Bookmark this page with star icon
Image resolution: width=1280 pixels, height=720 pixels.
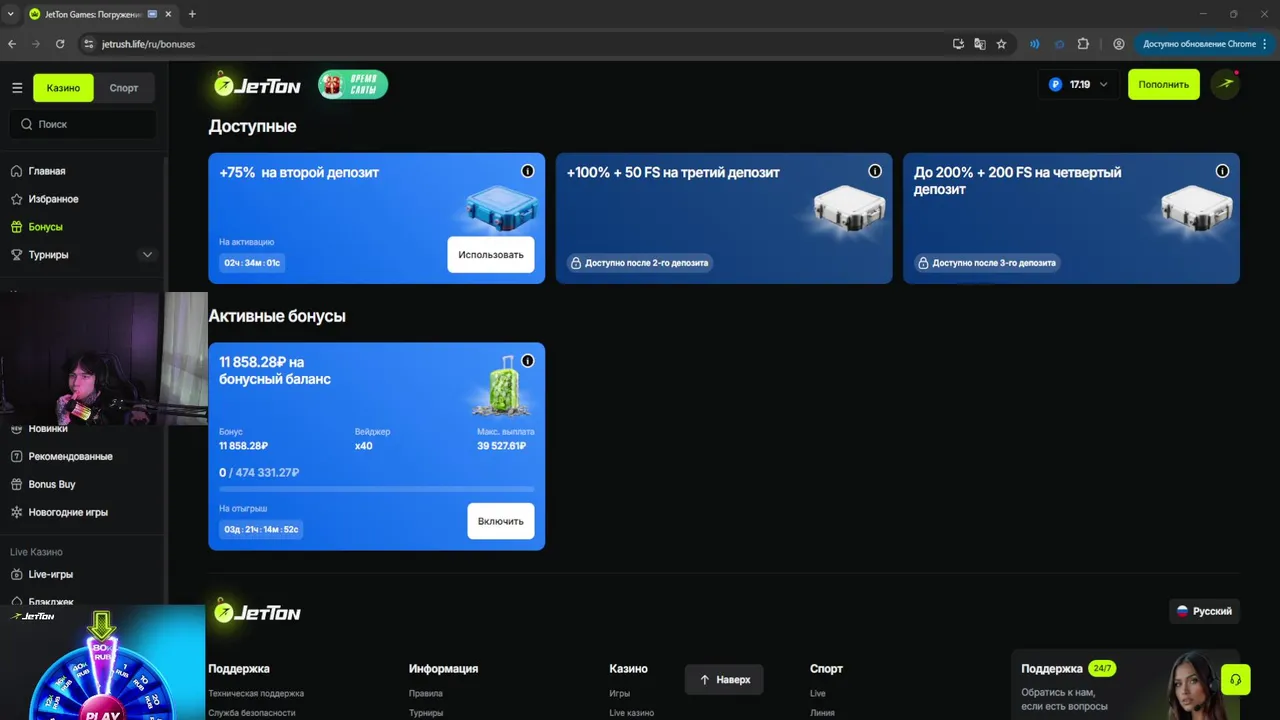coord(1001,44)
